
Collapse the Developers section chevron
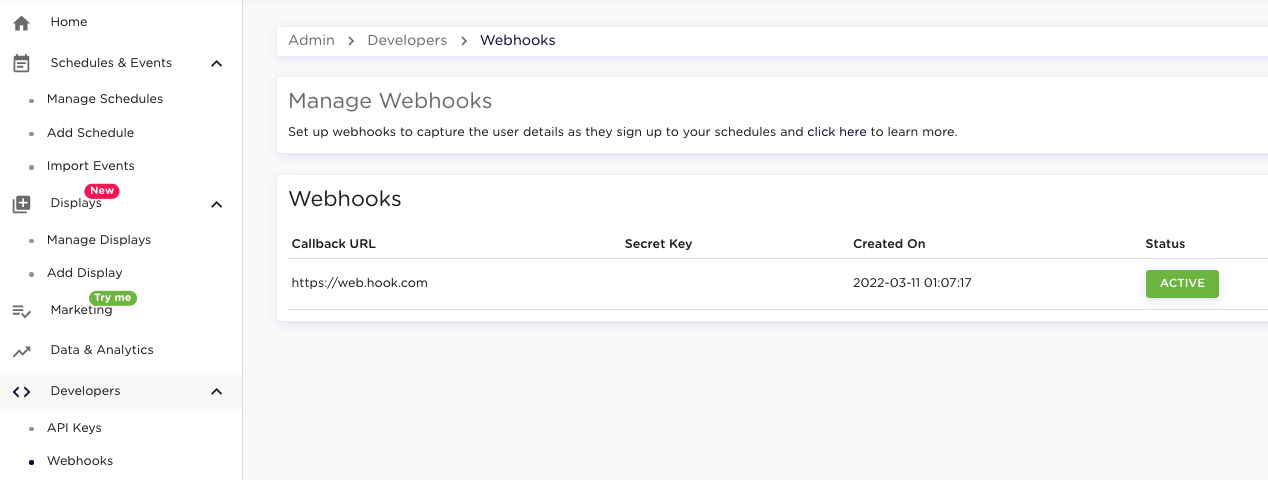(216, 392)
